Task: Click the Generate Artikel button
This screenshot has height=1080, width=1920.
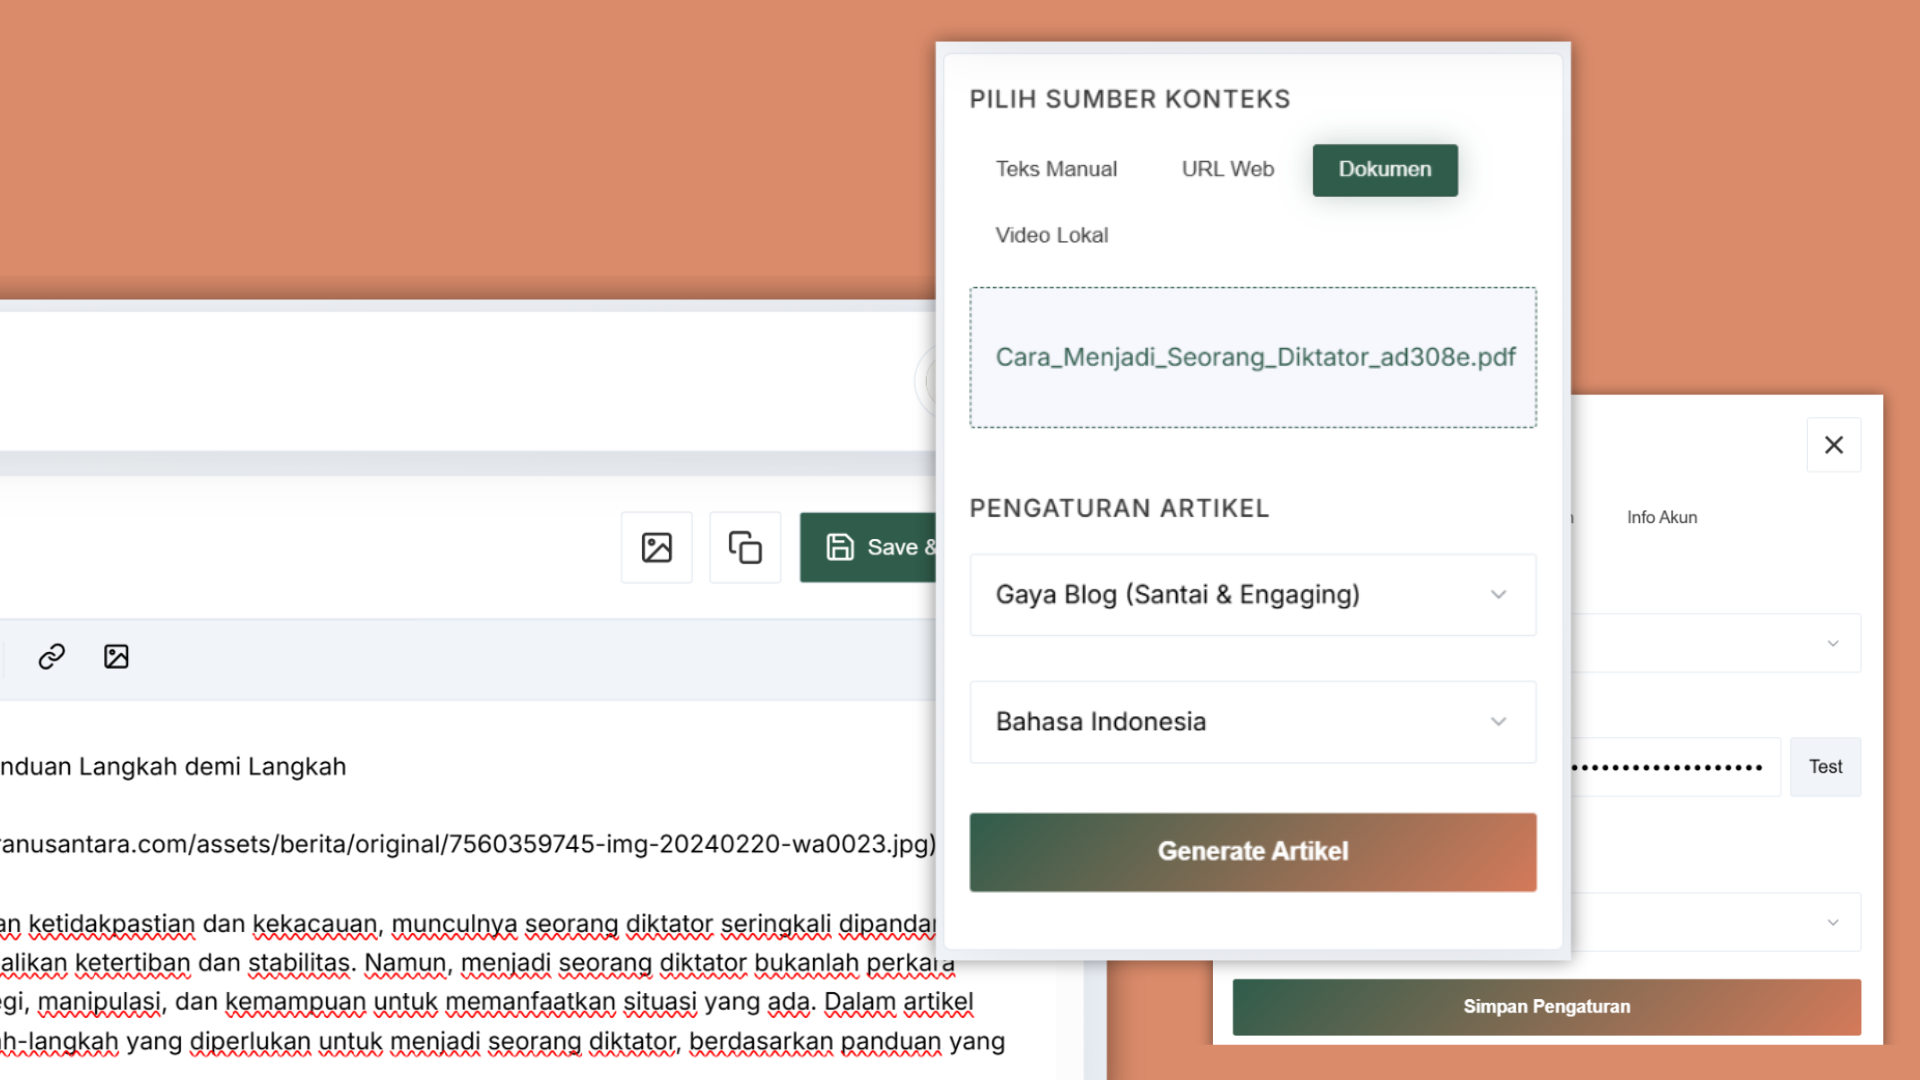Action: click(x=1252, y=851)
